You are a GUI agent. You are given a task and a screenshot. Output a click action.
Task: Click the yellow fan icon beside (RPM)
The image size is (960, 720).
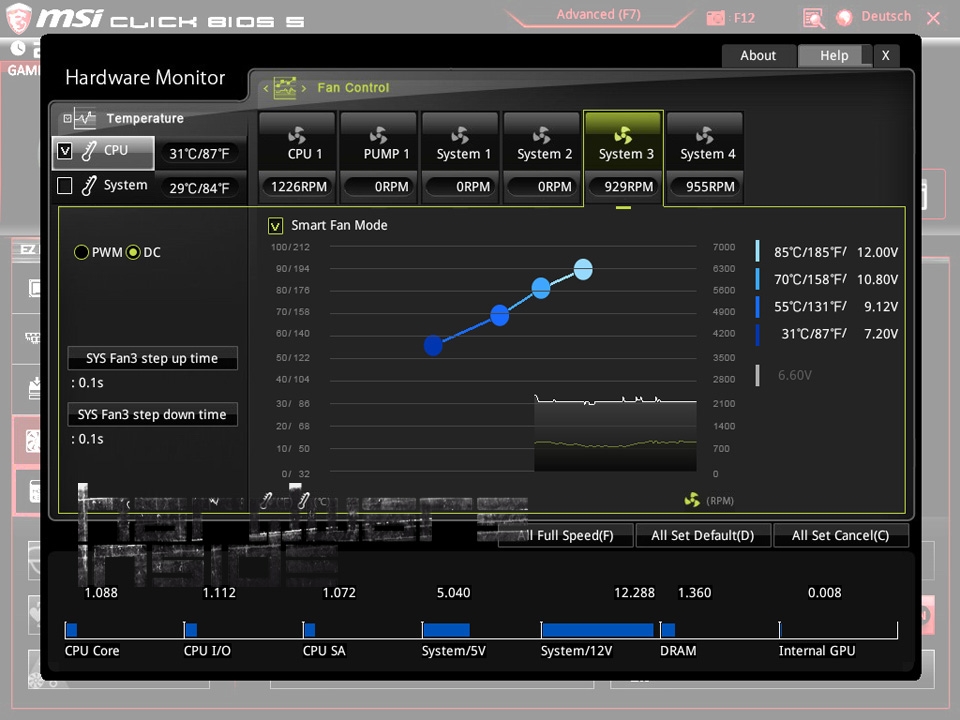(x=692, y=500)
